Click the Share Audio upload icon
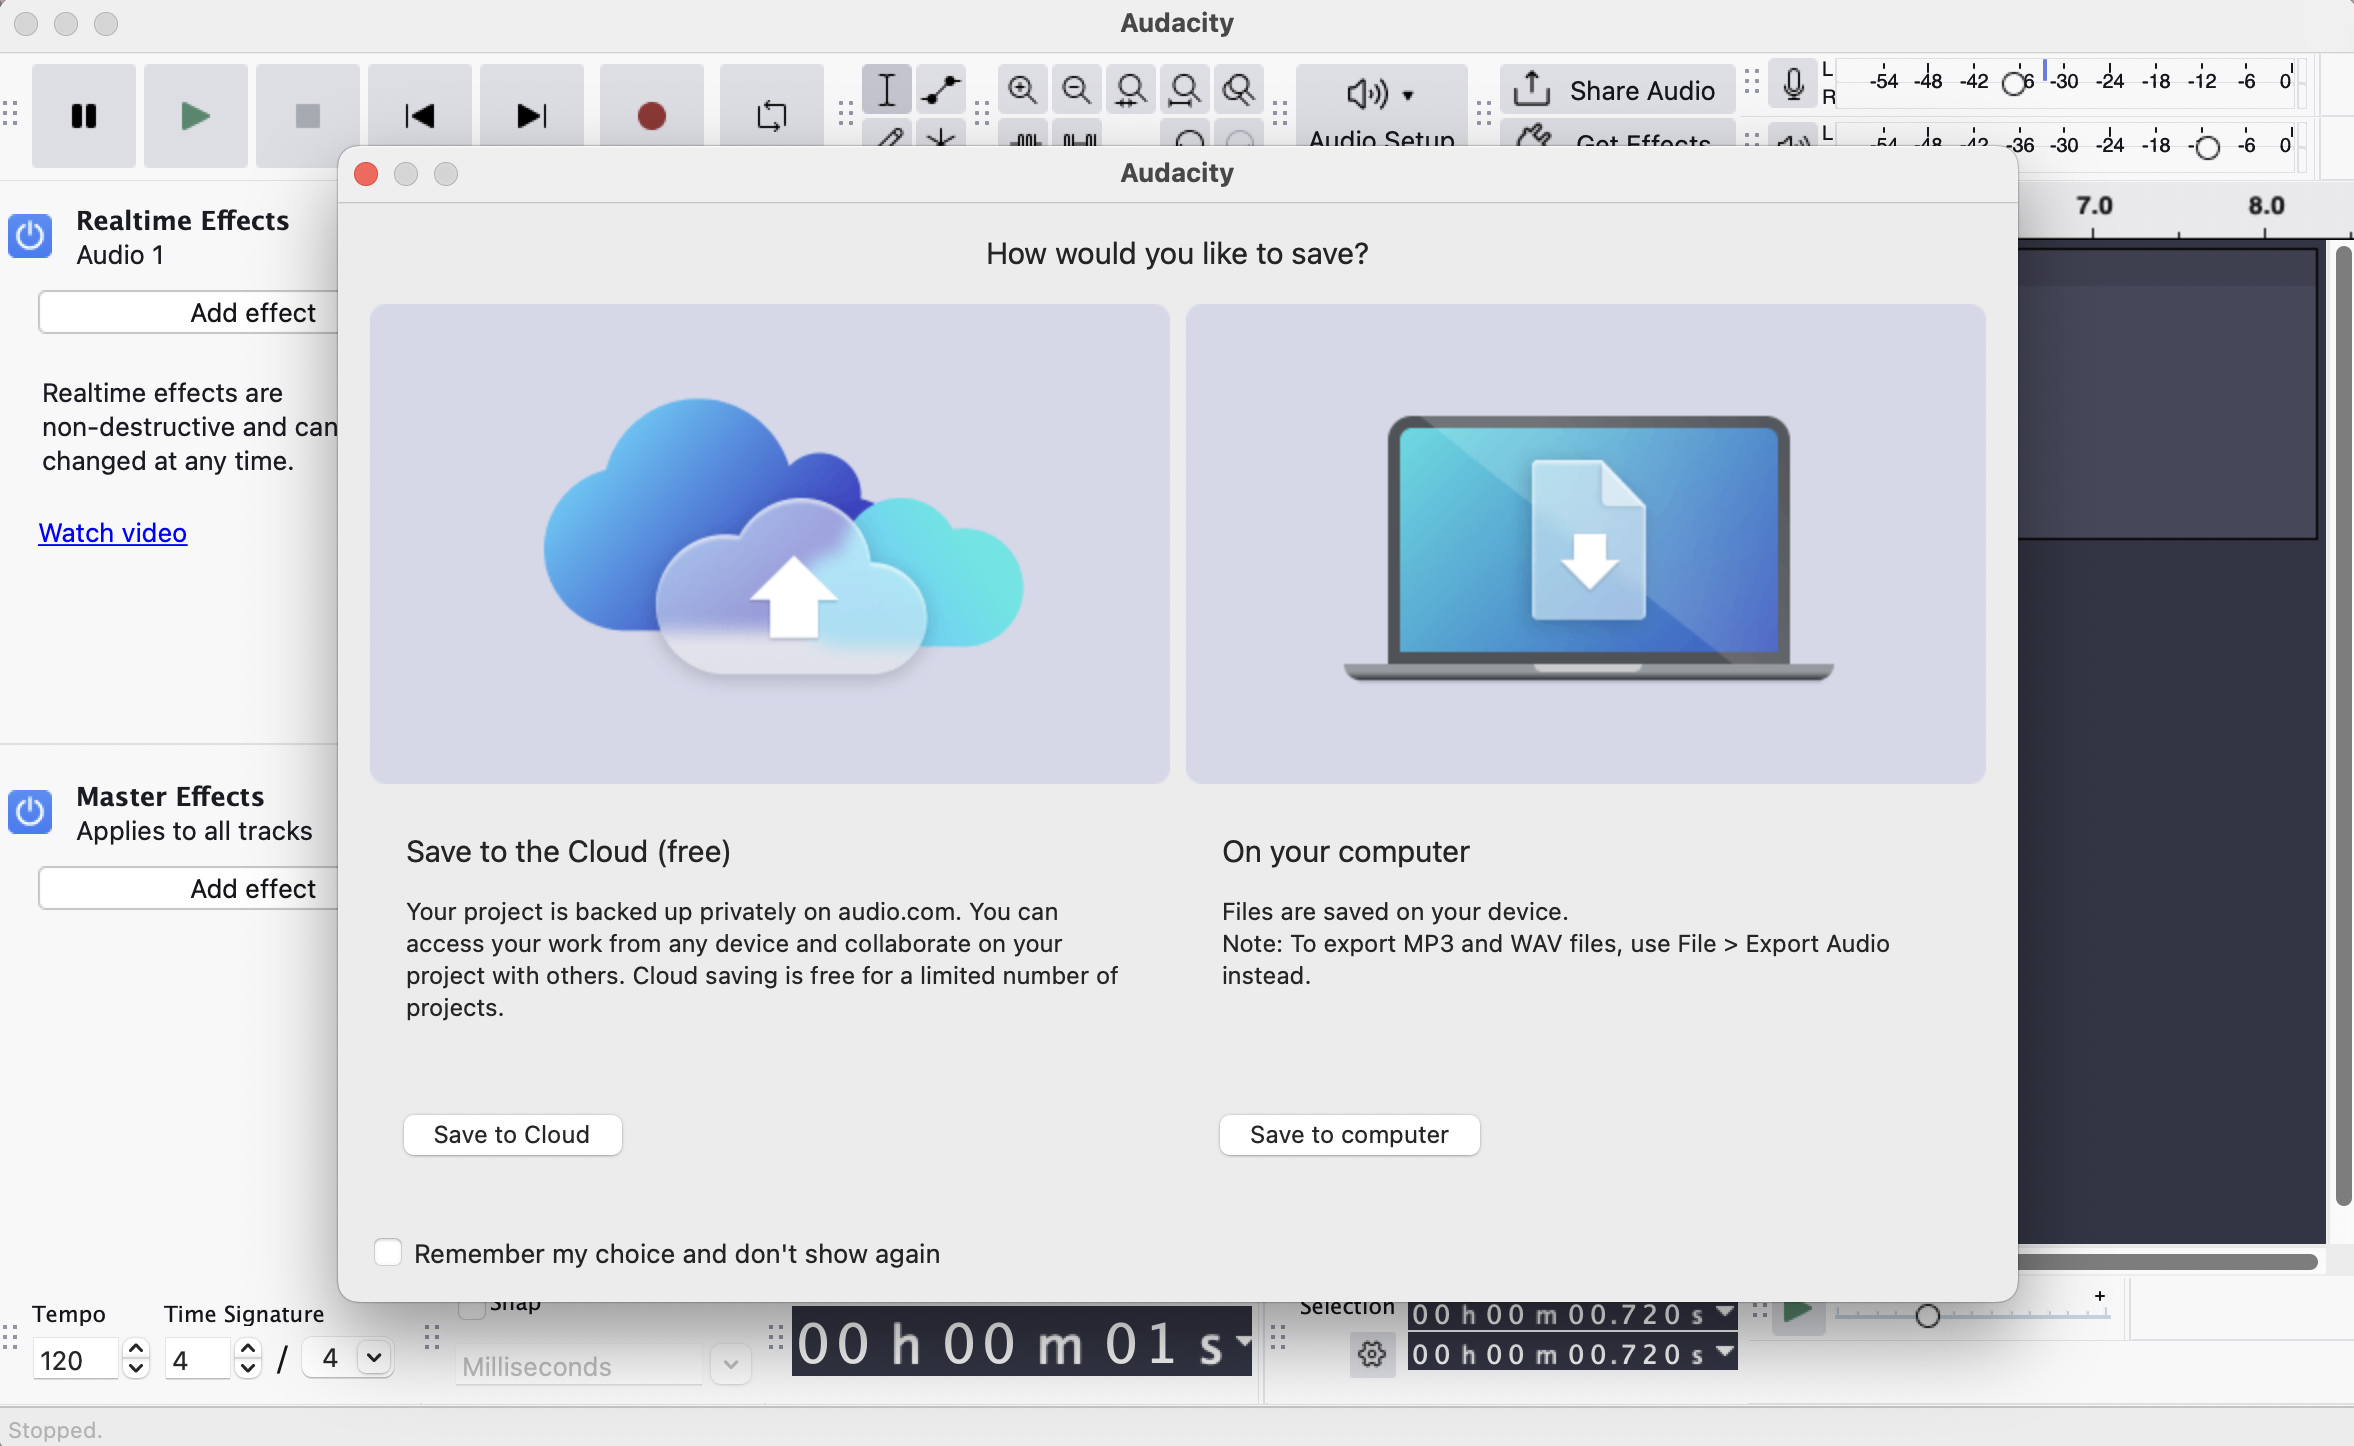 (x=1531, y=89)
